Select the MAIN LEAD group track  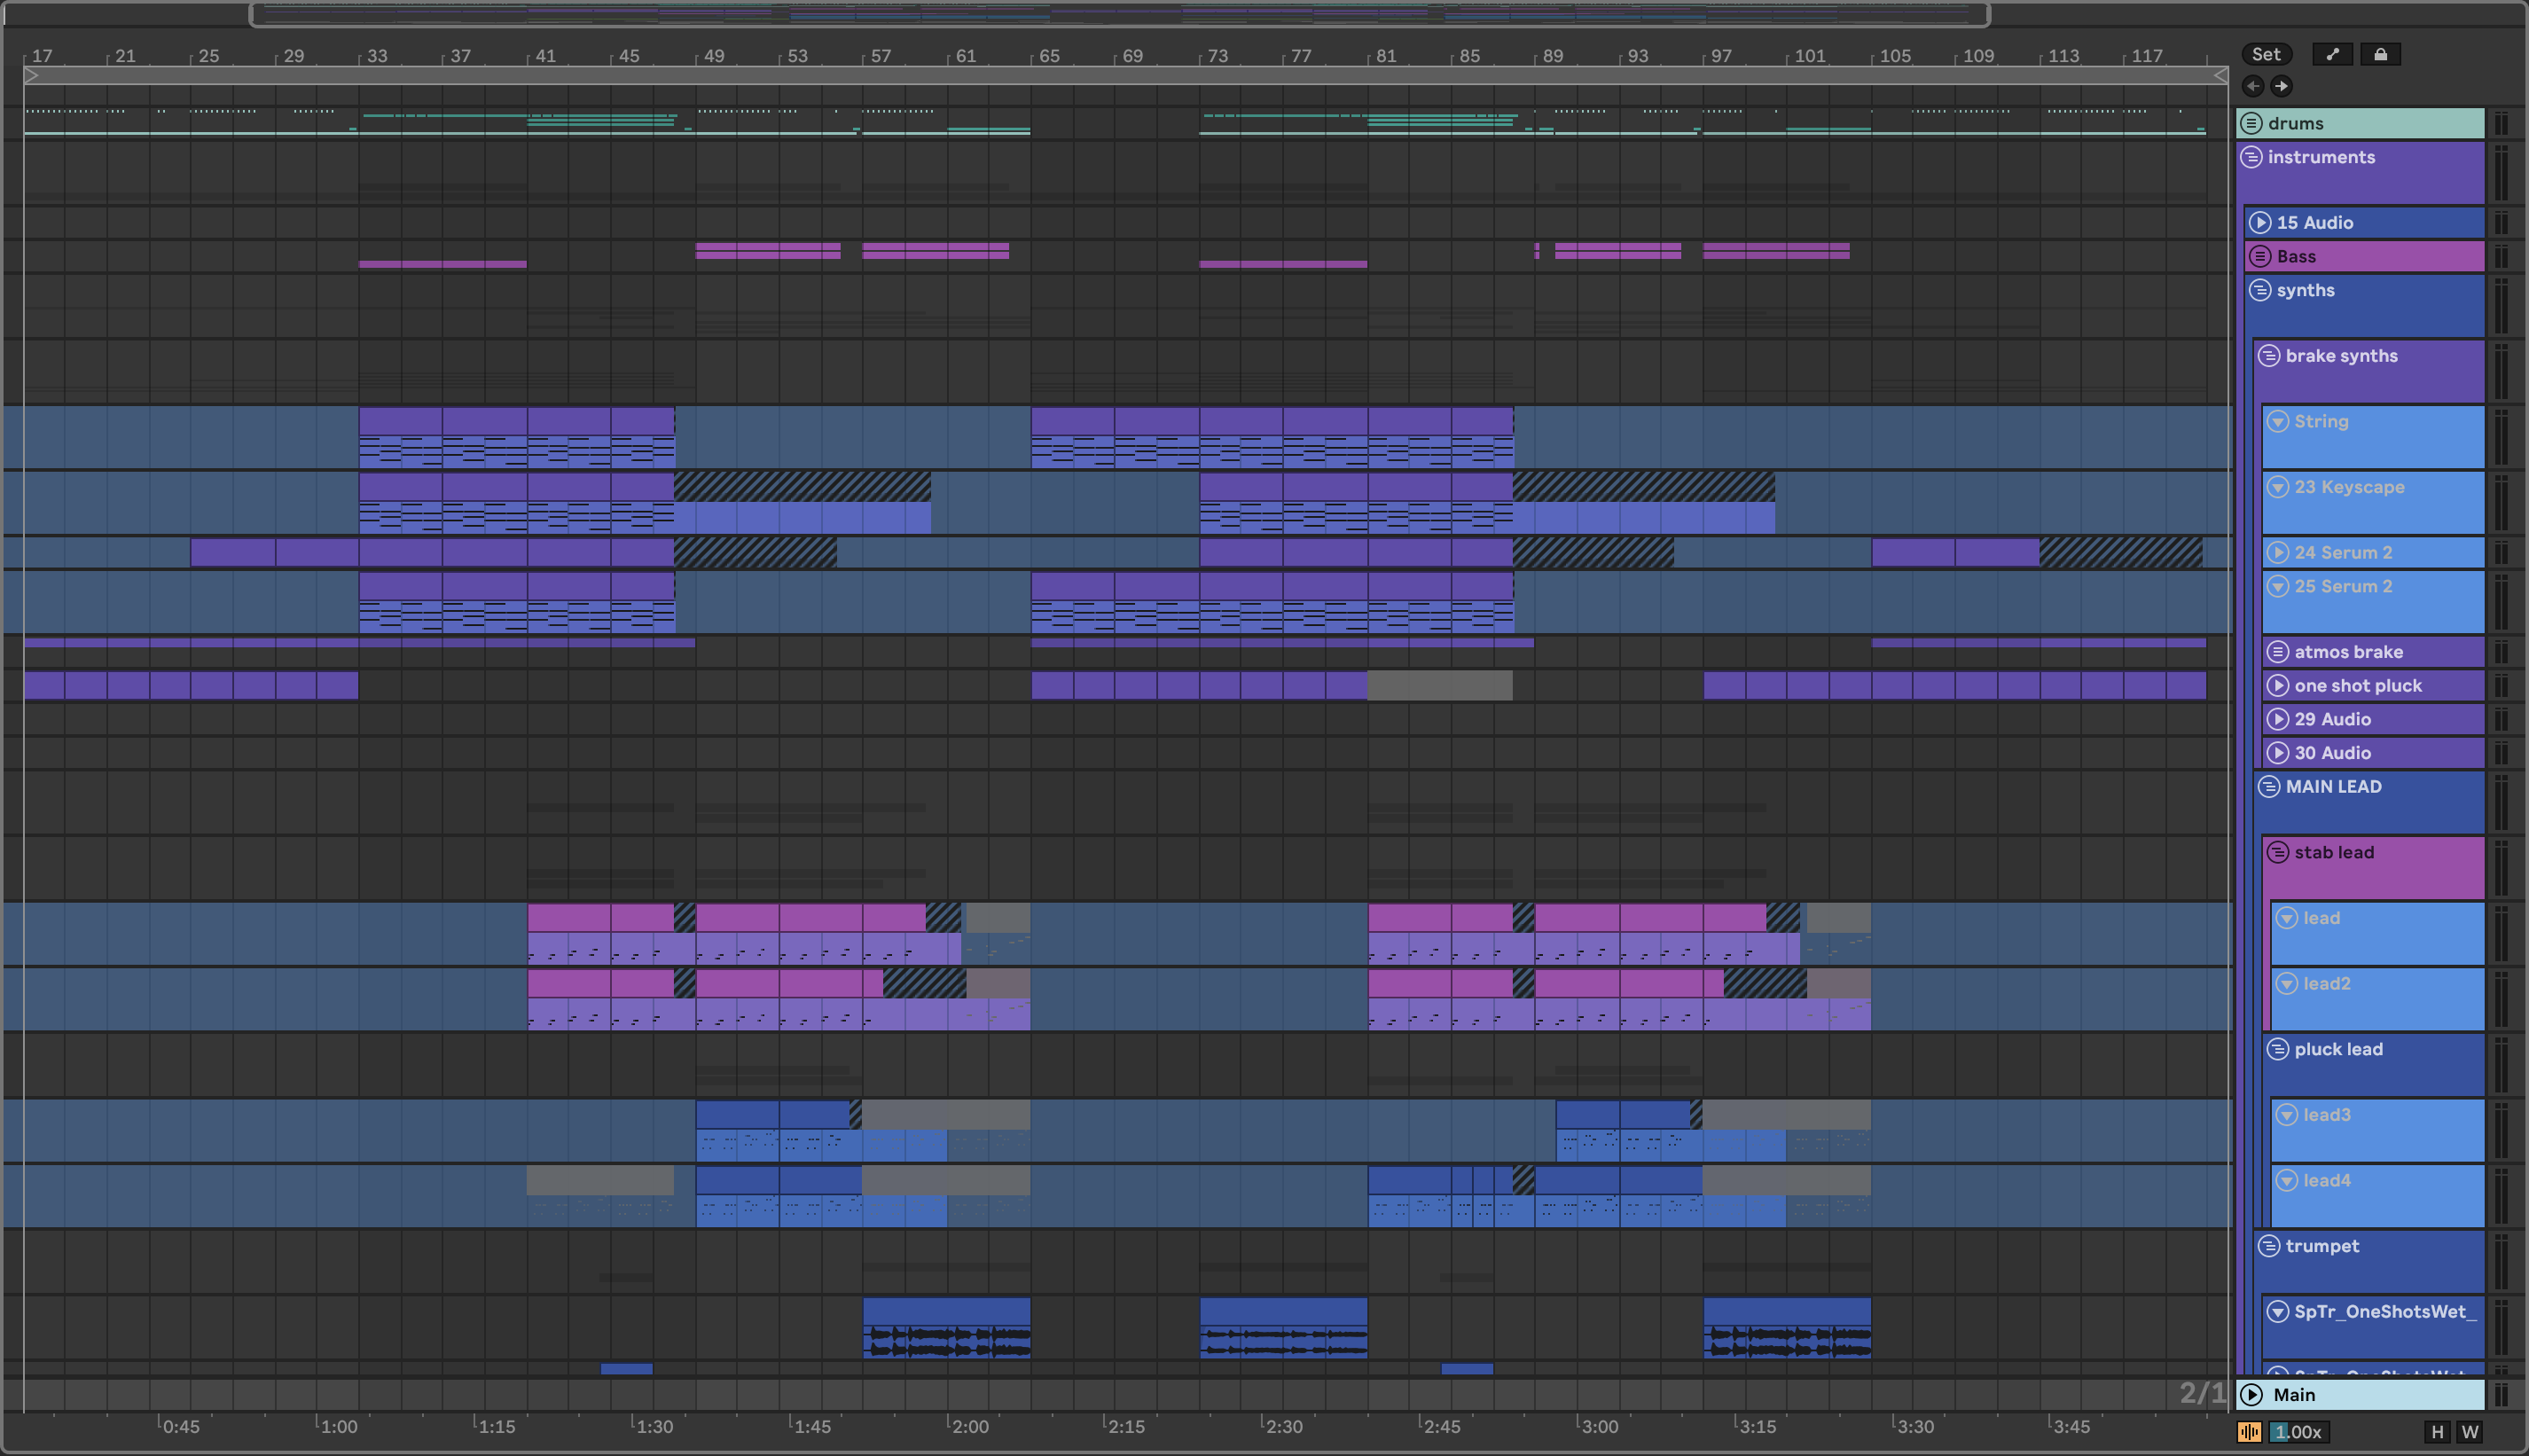(2333, 786)
